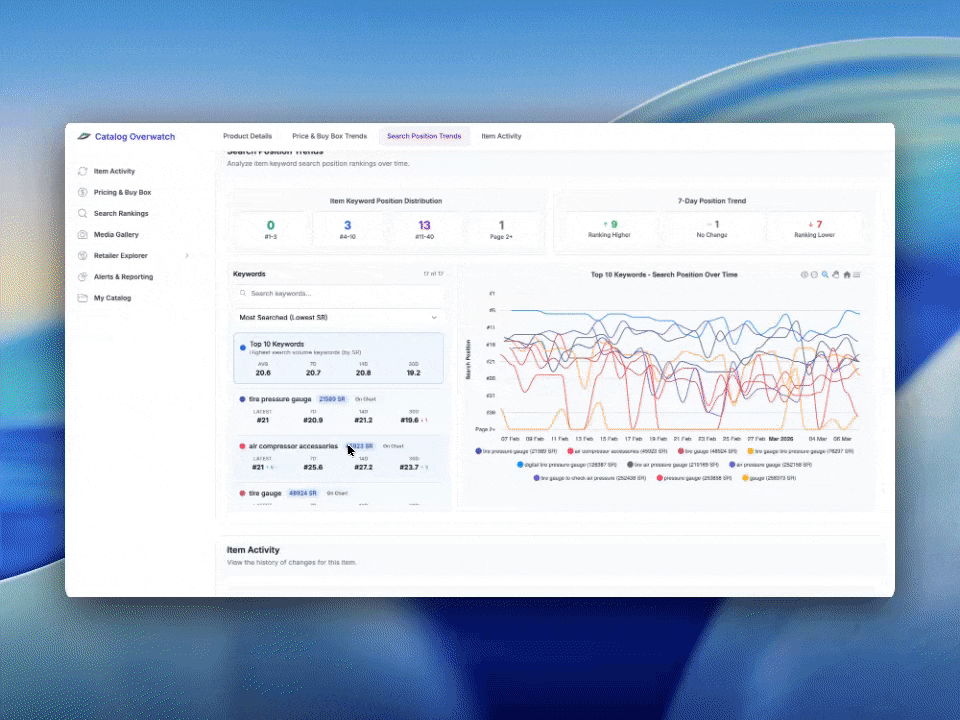Click the No Change trend card
Viewport: 960px width, 720px height.
click(712, 228)
